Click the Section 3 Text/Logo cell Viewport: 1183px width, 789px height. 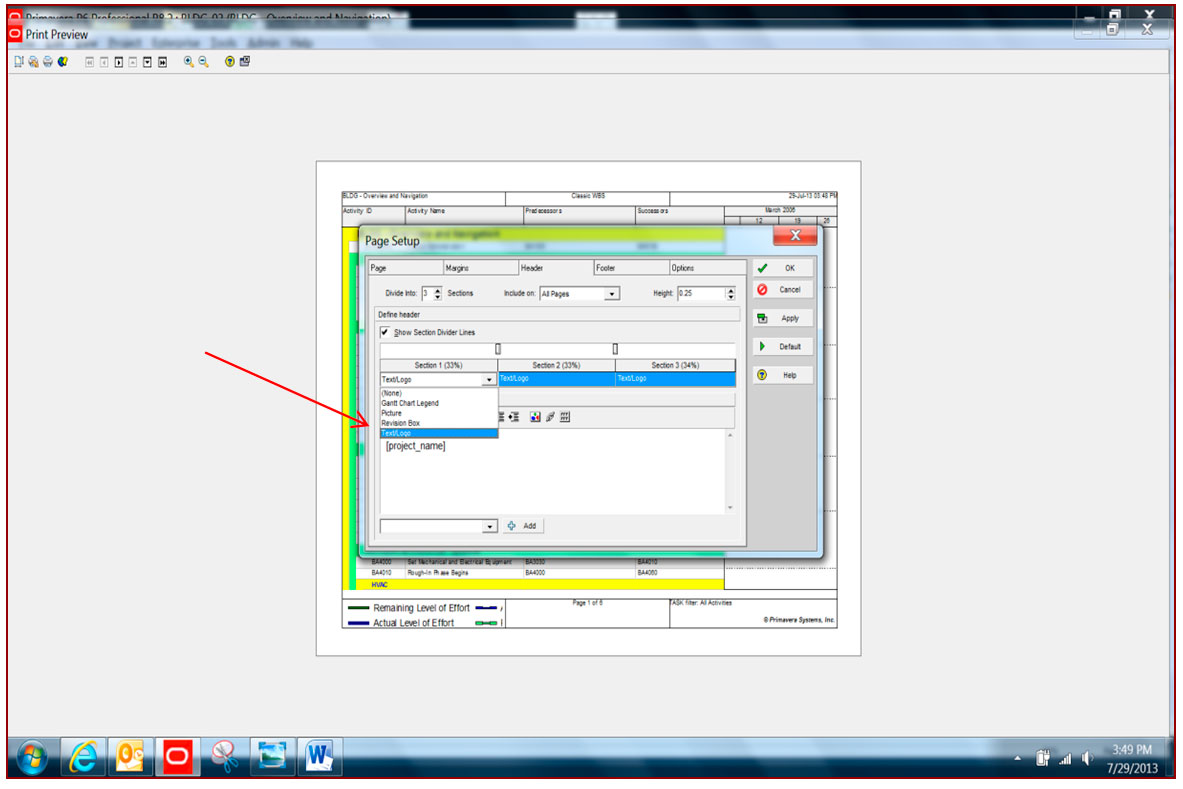[676, 379]
